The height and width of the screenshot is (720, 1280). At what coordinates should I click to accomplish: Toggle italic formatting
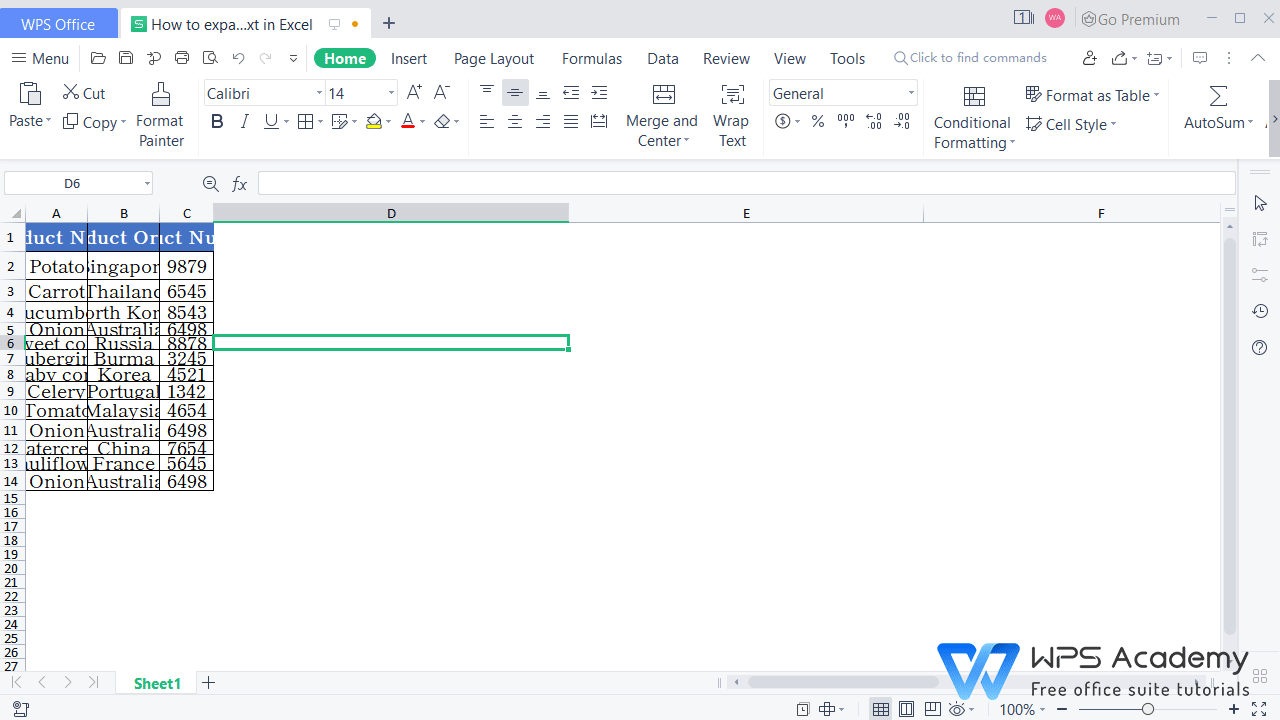244,121
